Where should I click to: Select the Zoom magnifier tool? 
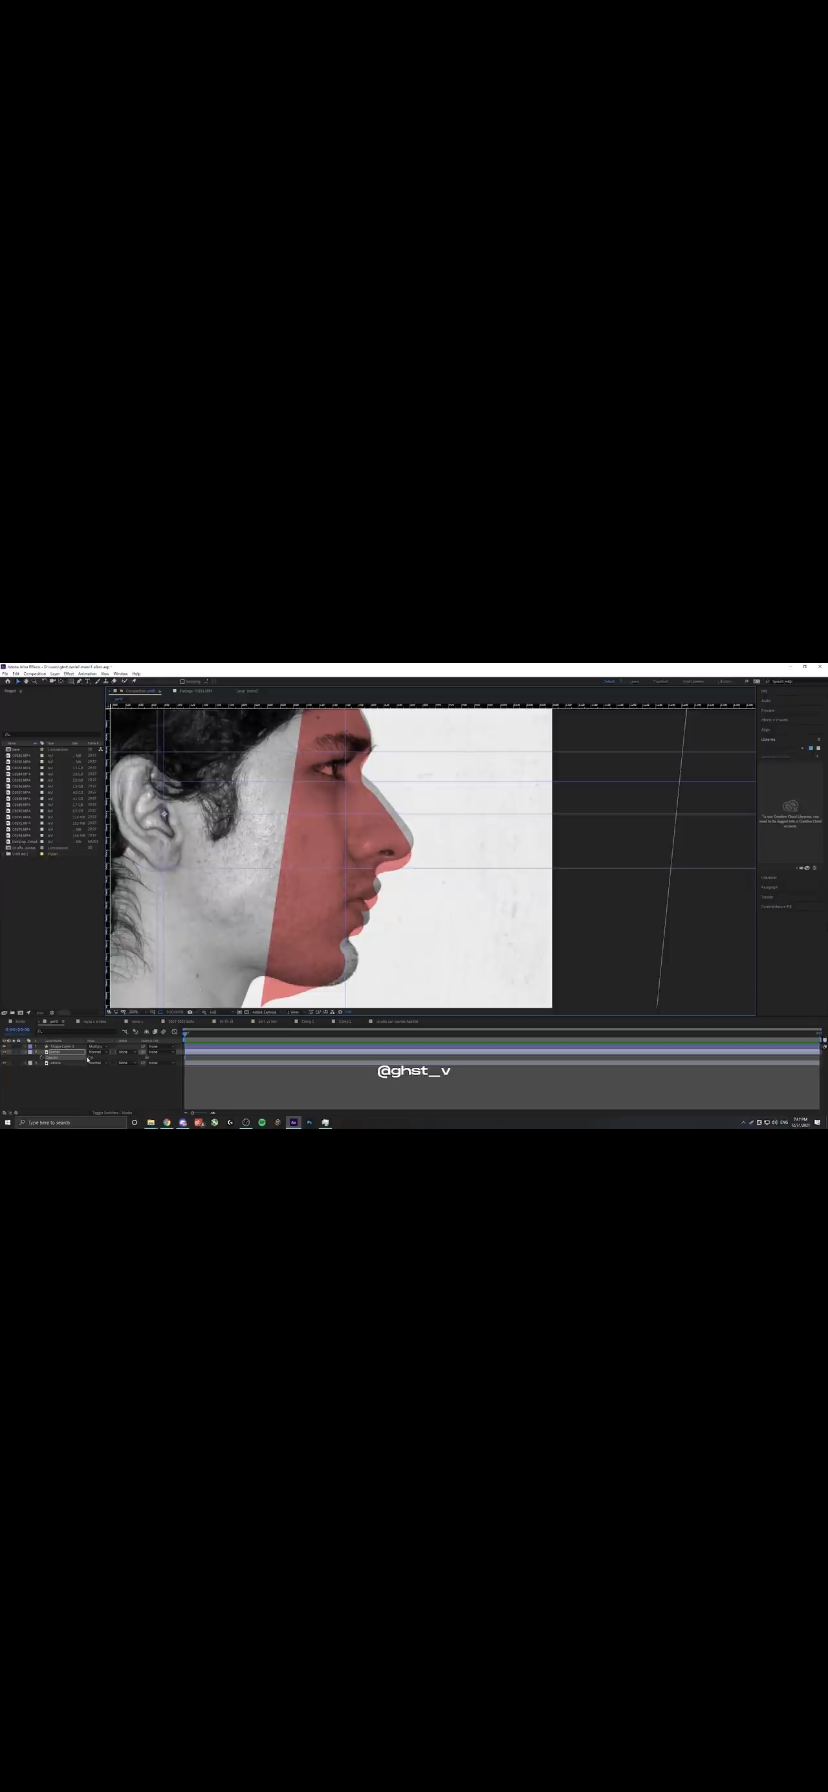point(34,681)
